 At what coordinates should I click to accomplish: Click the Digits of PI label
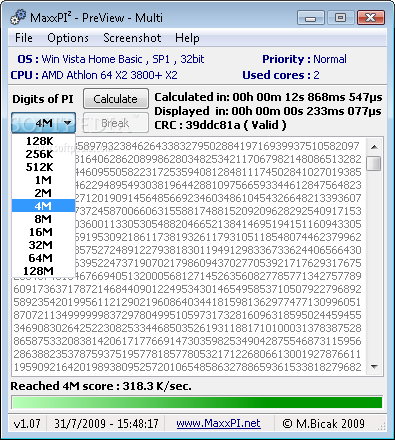point(43,99)
